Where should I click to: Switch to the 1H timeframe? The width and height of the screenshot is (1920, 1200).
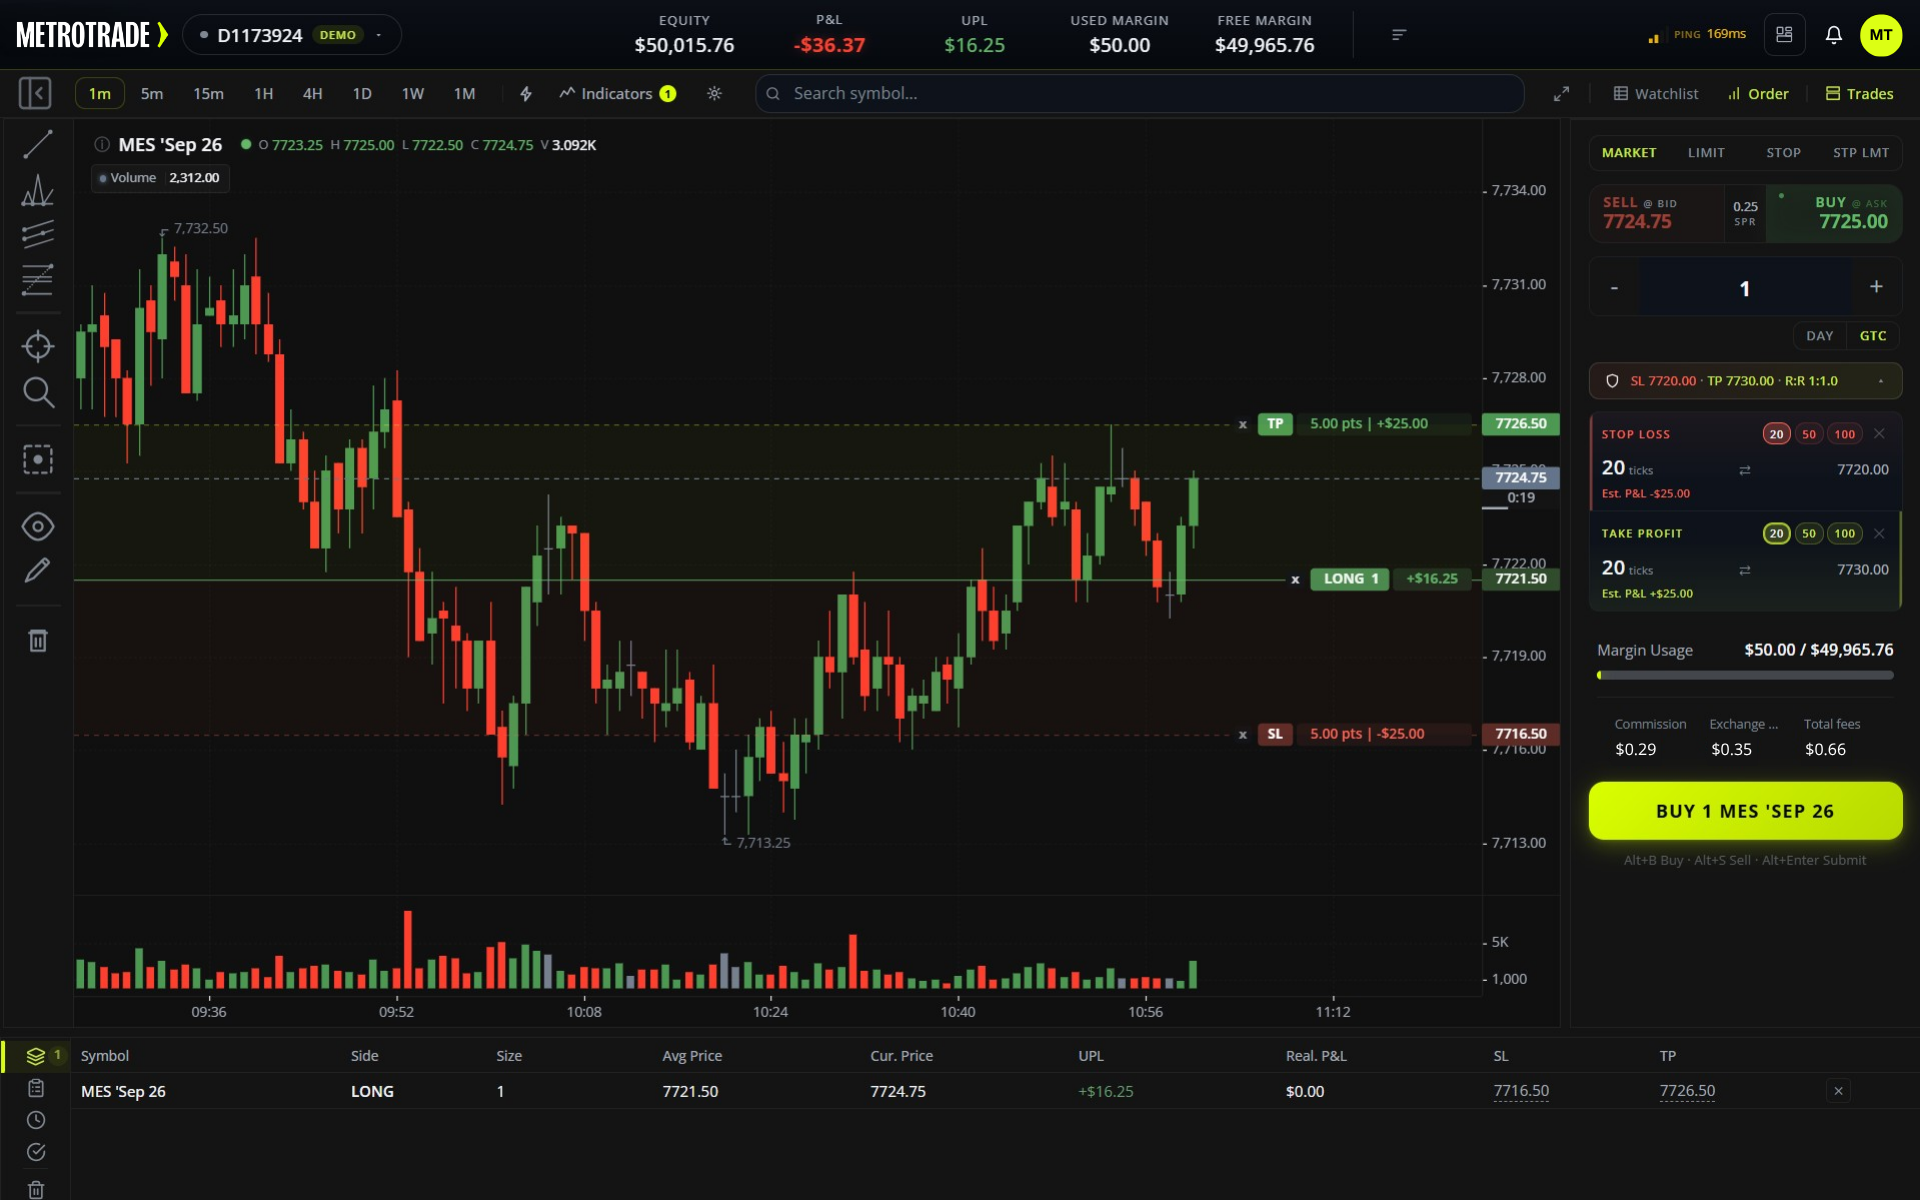(x=263, y=93)
